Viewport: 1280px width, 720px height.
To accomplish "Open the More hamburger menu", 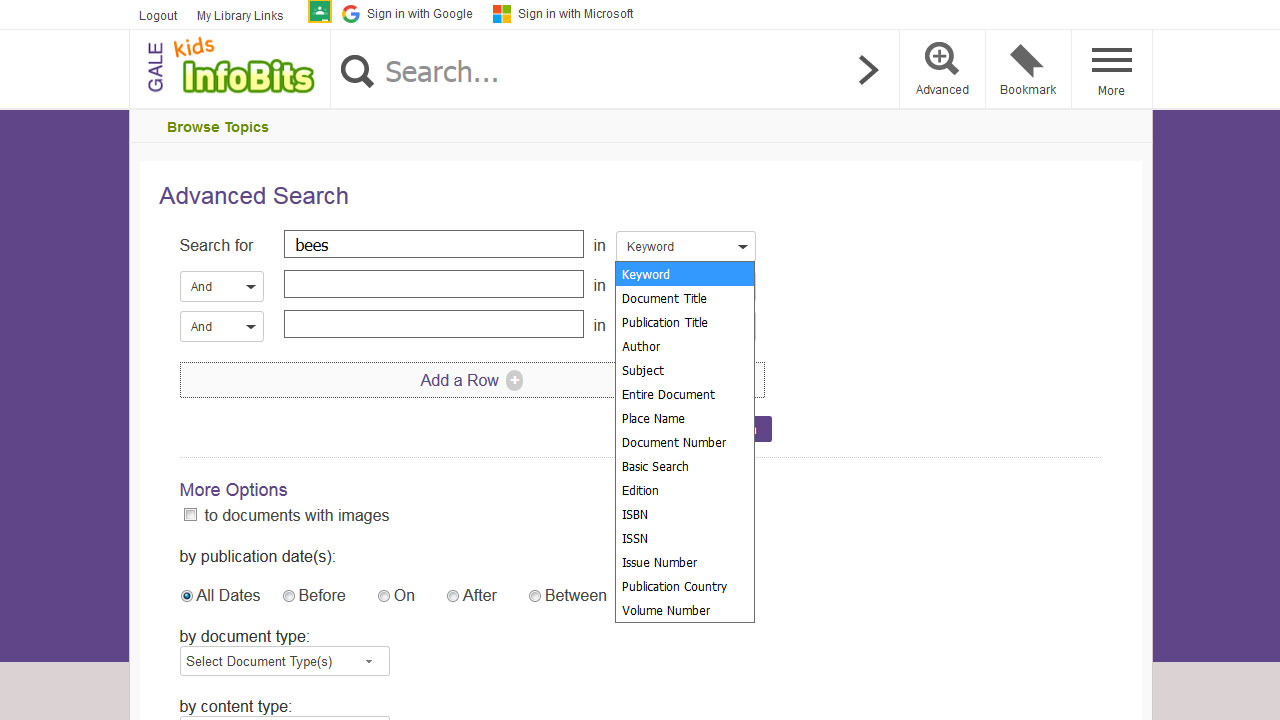I will 1111,71.
